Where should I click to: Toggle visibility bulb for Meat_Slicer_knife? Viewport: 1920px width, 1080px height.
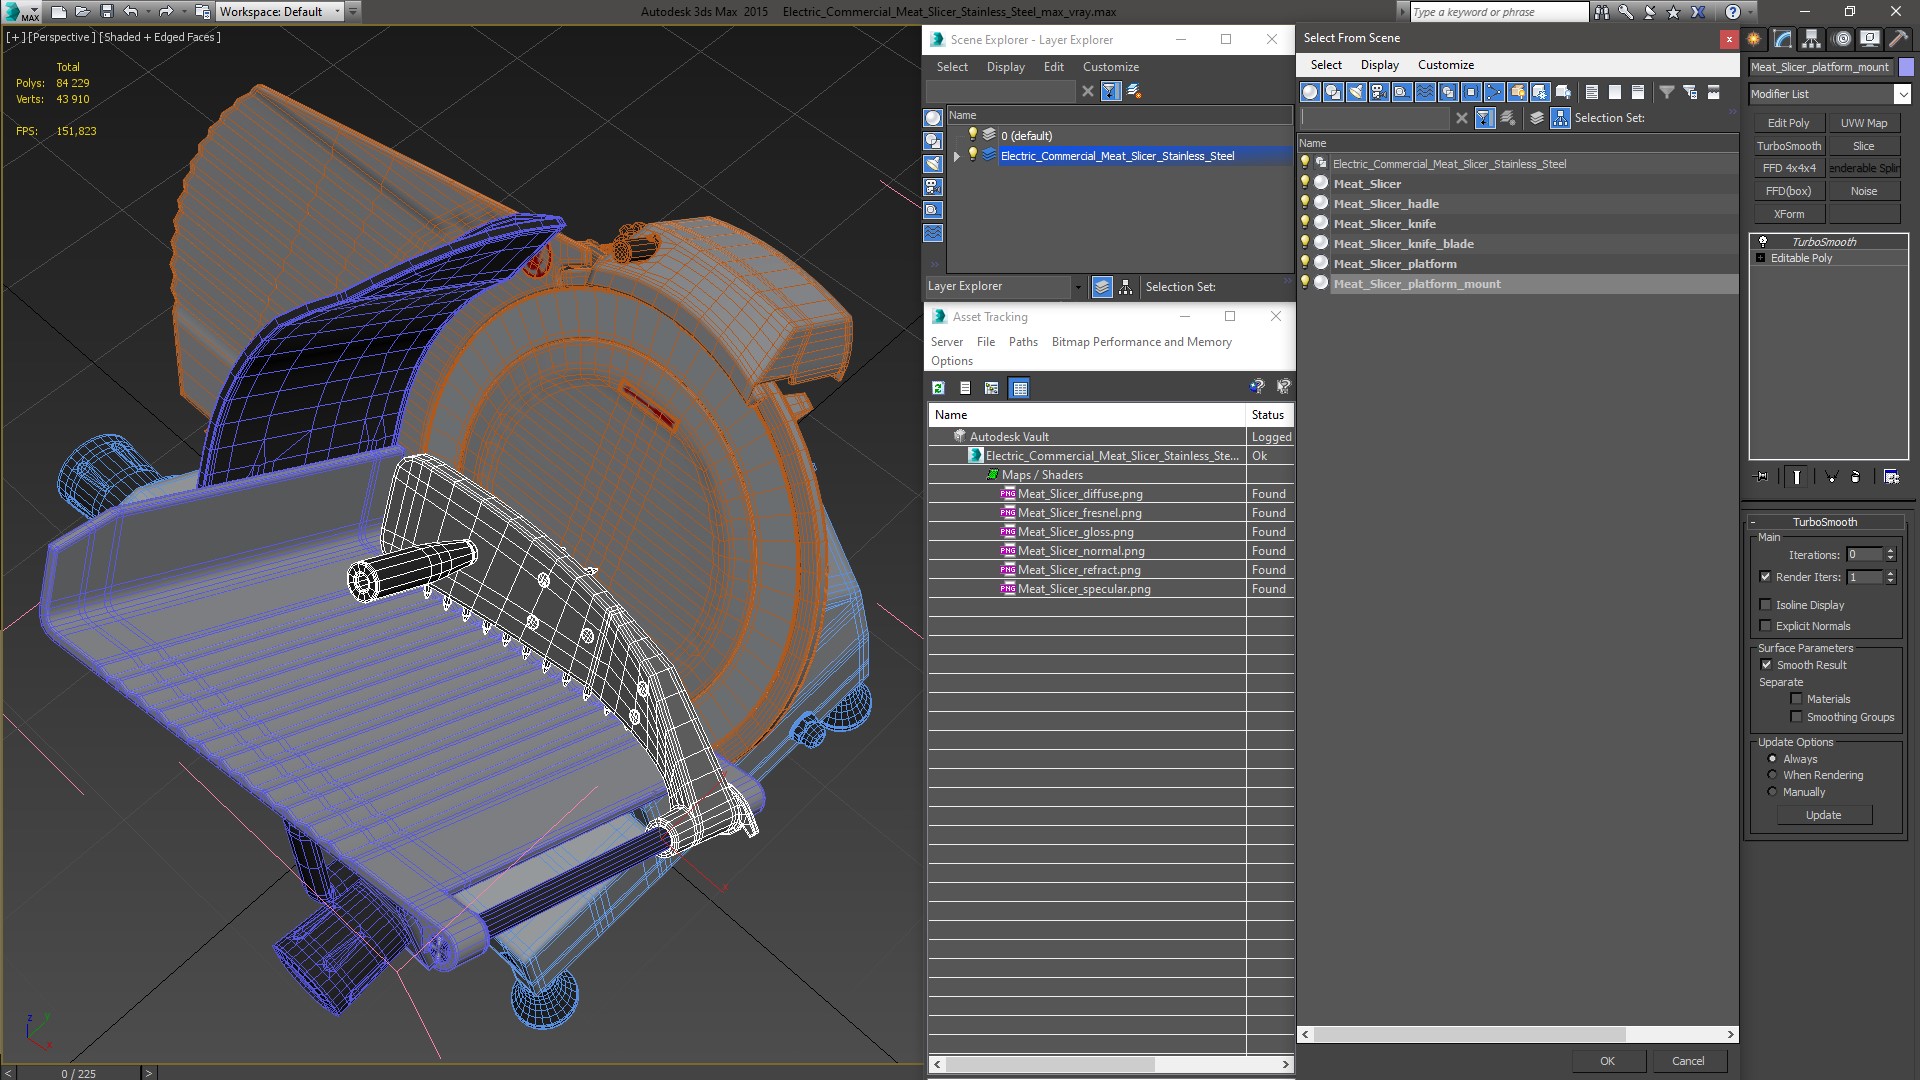tap(1305, 222)
